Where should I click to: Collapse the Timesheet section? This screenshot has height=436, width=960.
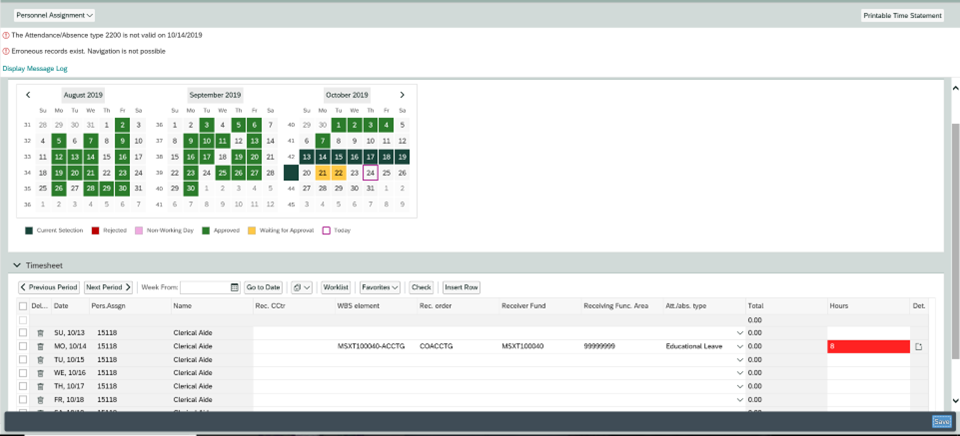[x=17, y=266]
